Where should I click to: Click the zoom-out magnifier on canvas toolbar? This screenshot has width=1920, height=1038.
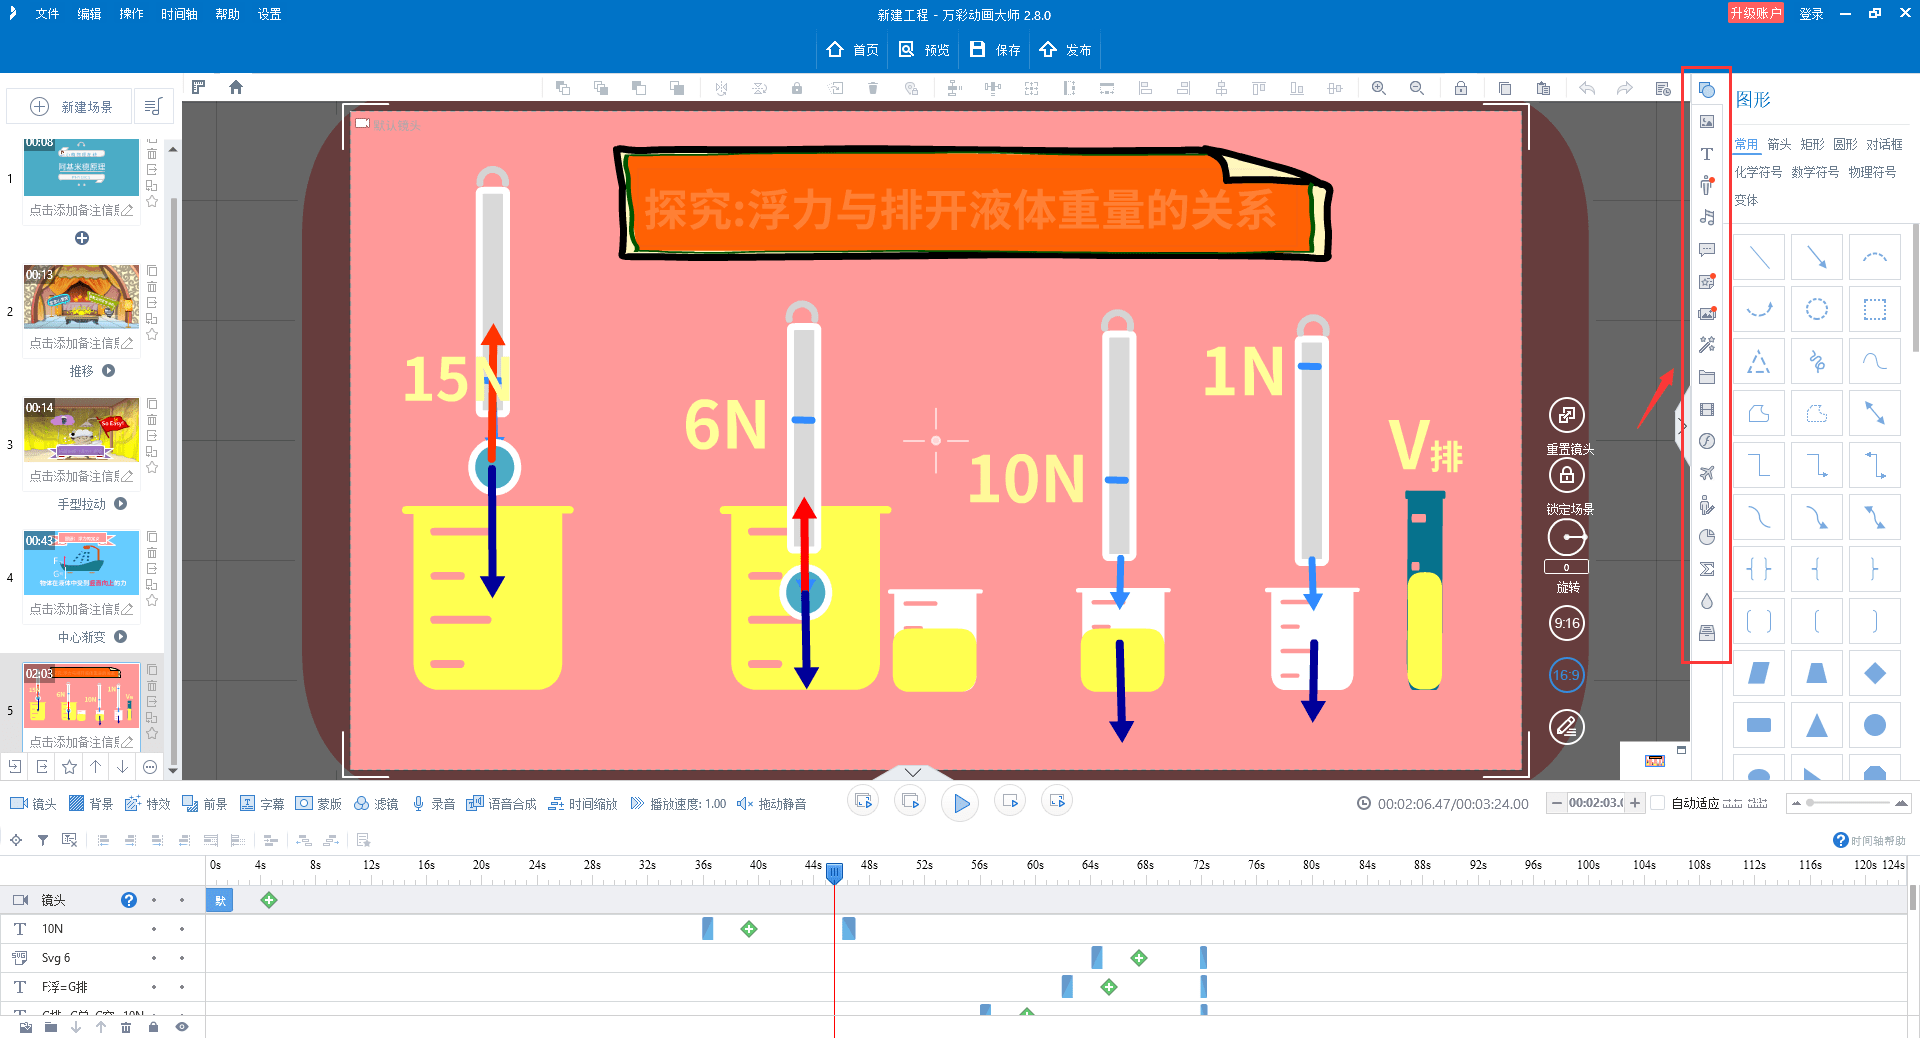tap(1417, 88)
